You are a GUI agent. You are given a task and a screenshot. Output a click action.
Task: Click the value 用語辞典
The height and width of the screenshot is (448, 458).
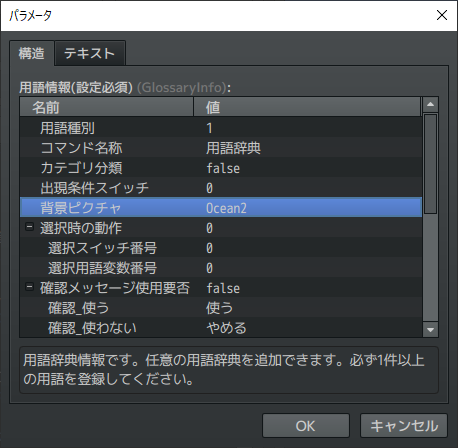pos(233,148)
